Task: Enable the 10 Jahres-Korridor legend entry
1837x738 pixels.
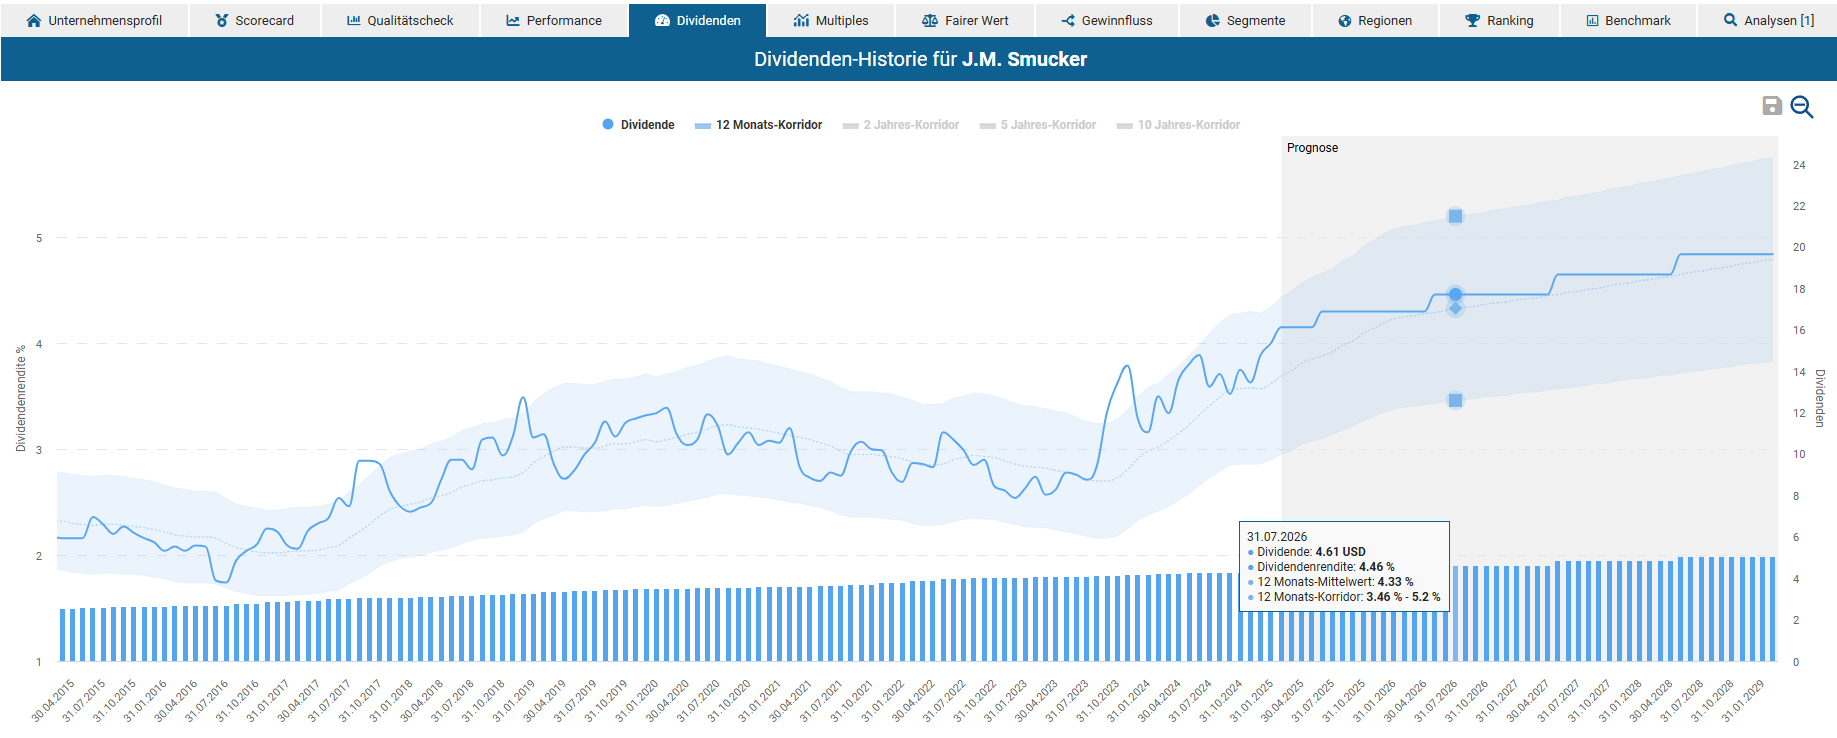Action: point(1178,125)
